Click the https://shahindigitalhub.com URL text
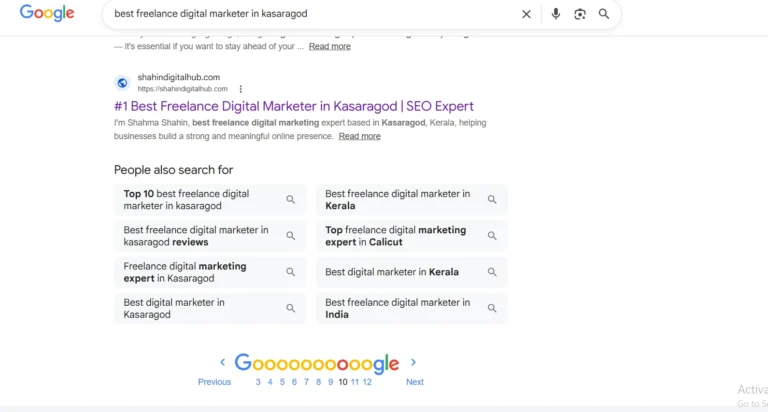Image resolution: width=768 pixels, height=412 pixels. pos(183,89)
